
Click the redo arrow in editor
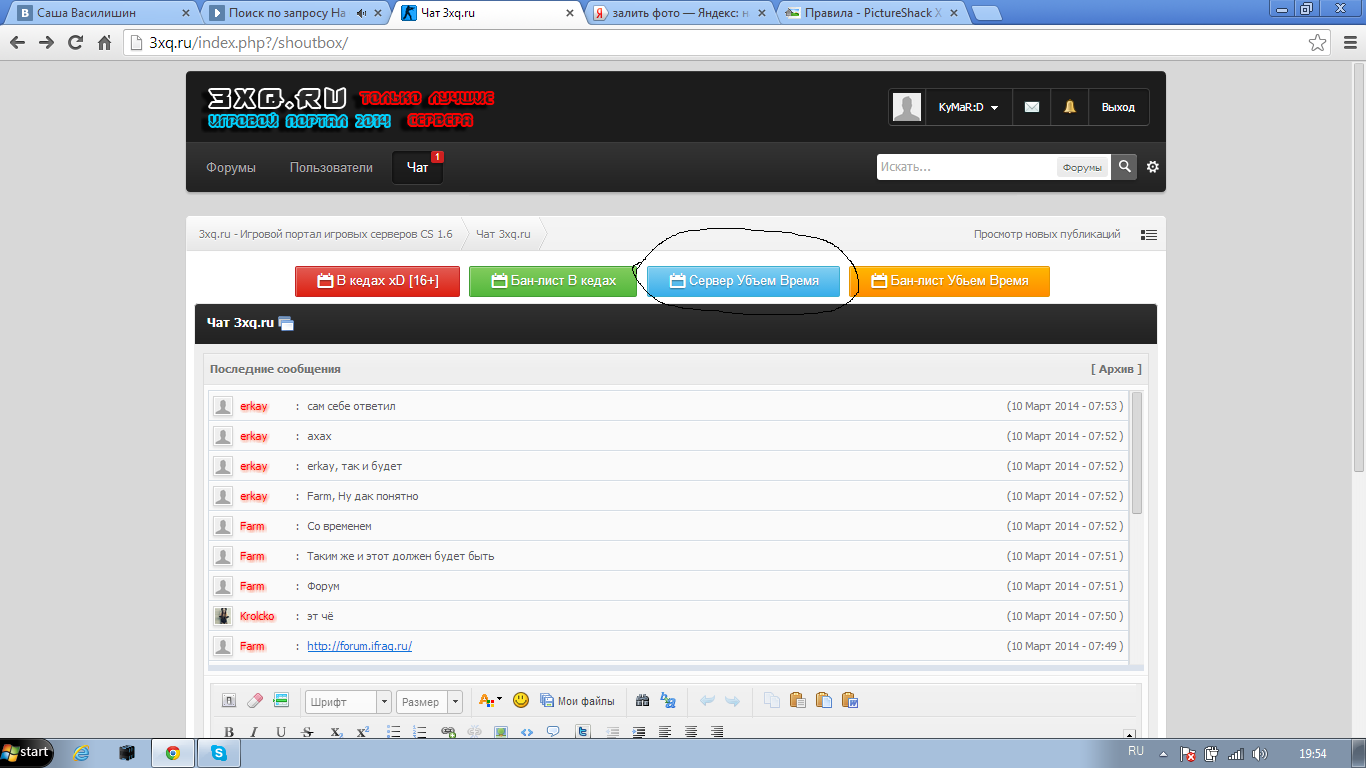click(732, 701)
